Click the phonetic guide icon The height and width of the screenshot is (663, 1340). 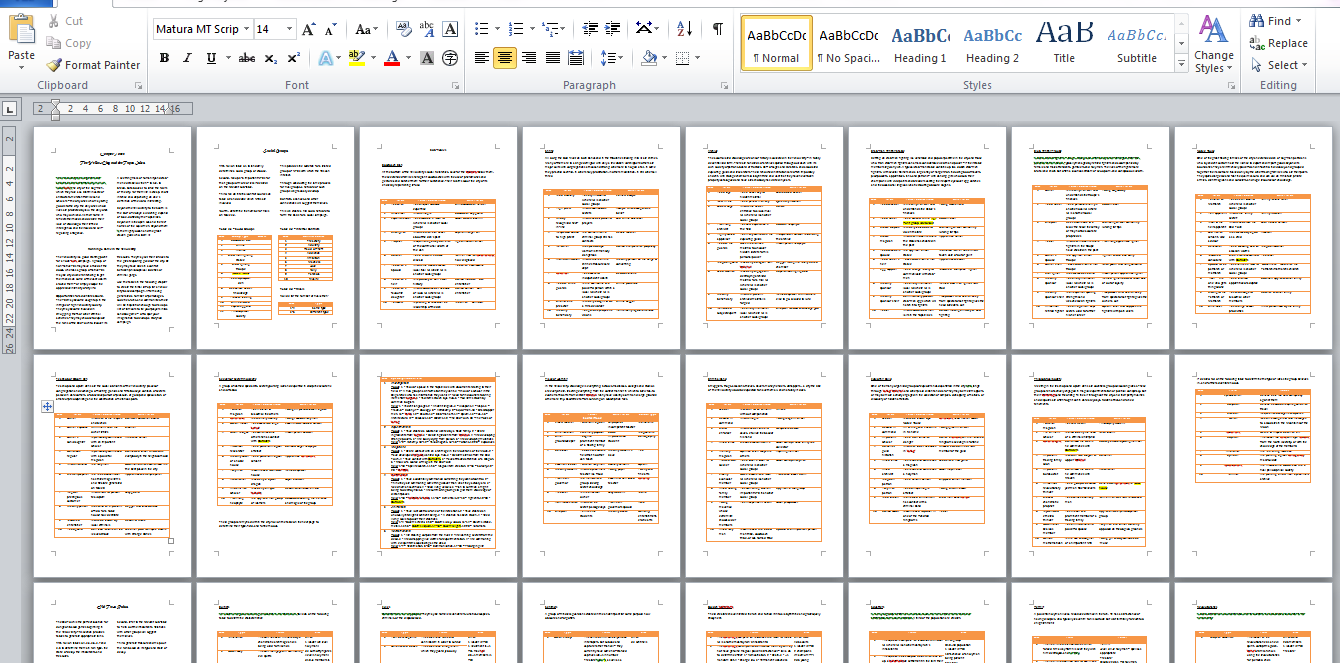tap(428, 29)
